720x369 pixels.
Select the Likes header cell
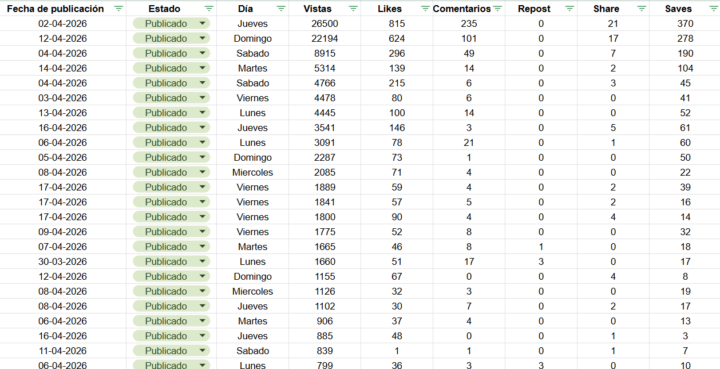pyautogui.click(x=397, y=9)
